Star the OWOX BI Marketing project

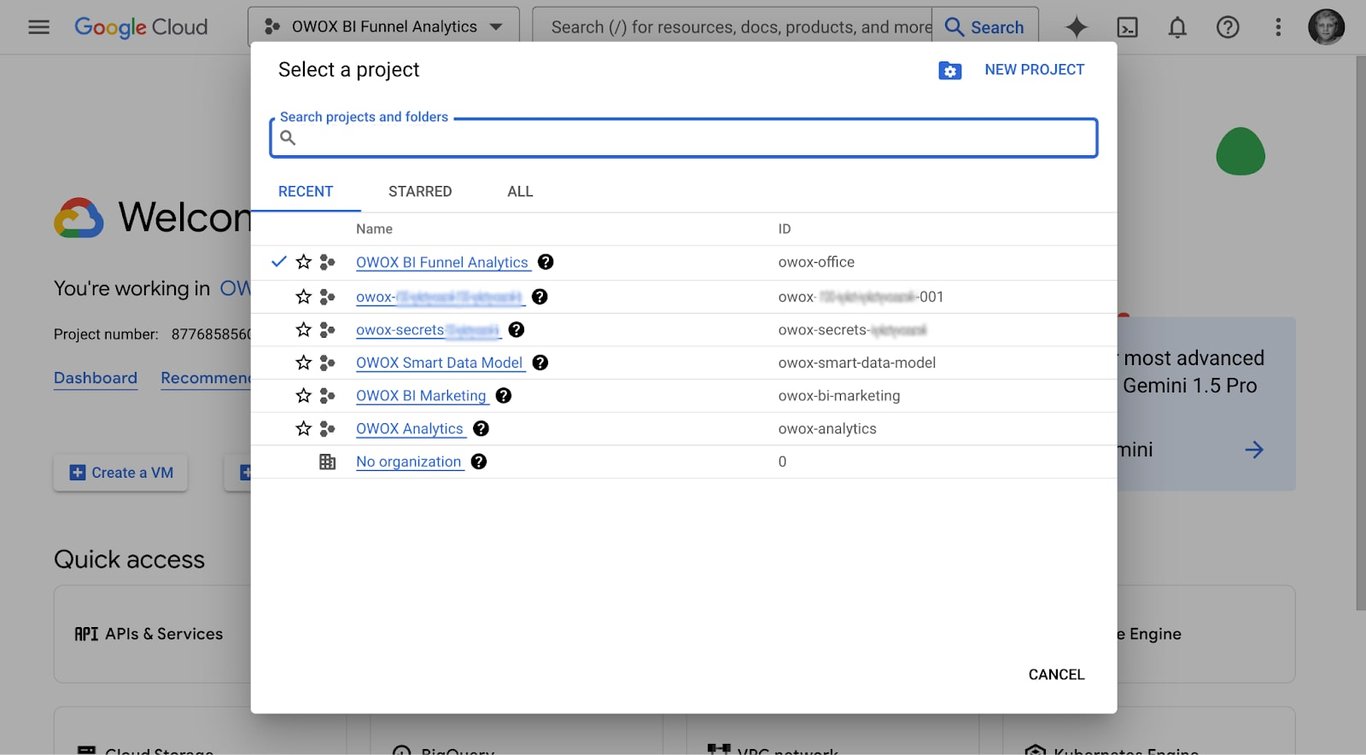pyautogui.click(x=304, y=395)
